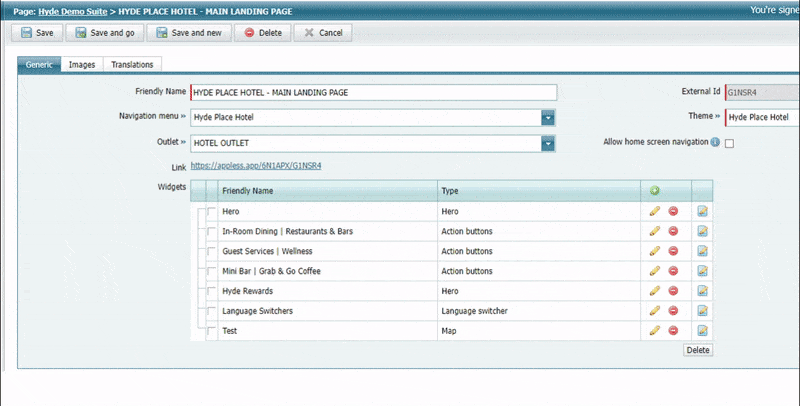Open the Theme field Hyde Place Hotel
This screenshot has width=800, height=406.
(x=762, y=117)
